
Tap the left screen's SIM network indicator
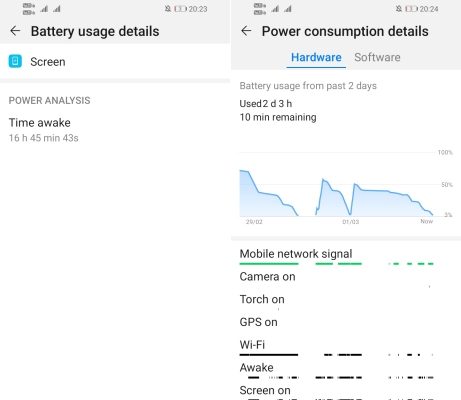point(29,9)
